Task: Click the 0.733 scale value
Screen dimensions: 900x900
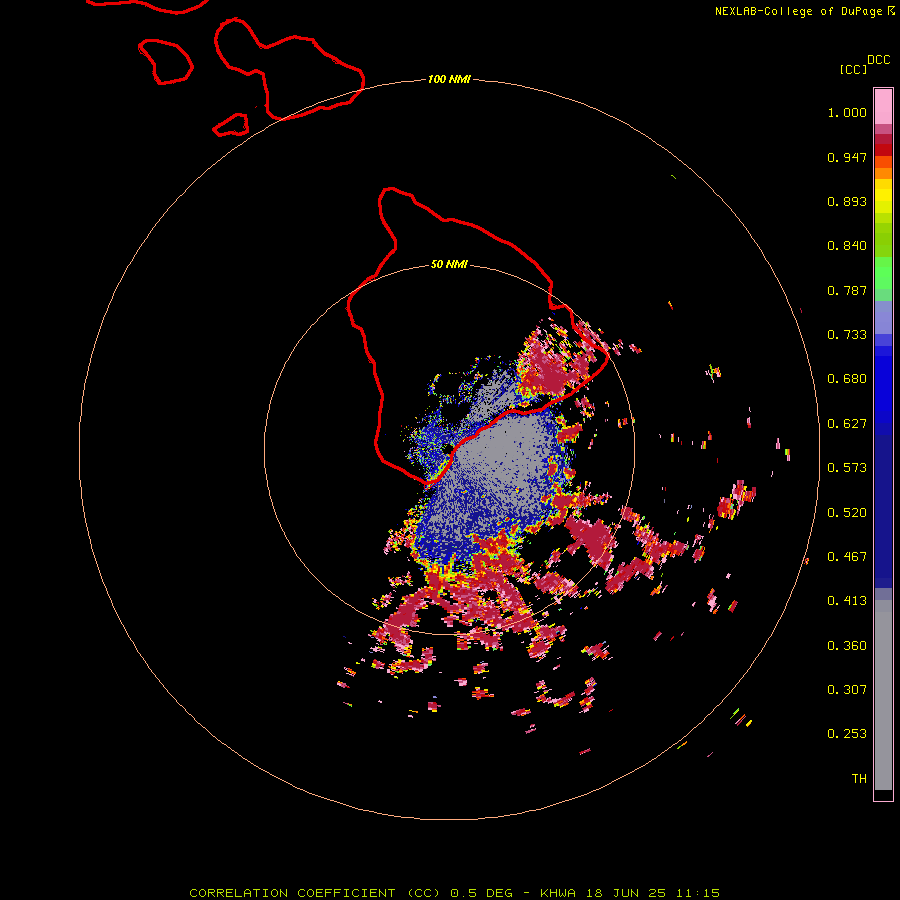Action: [x=847, y=335]
